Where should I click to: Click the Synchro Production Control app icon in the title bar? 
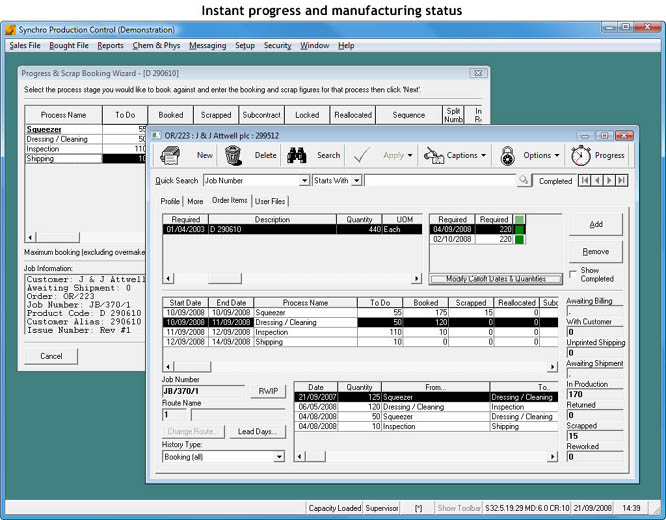11,30
